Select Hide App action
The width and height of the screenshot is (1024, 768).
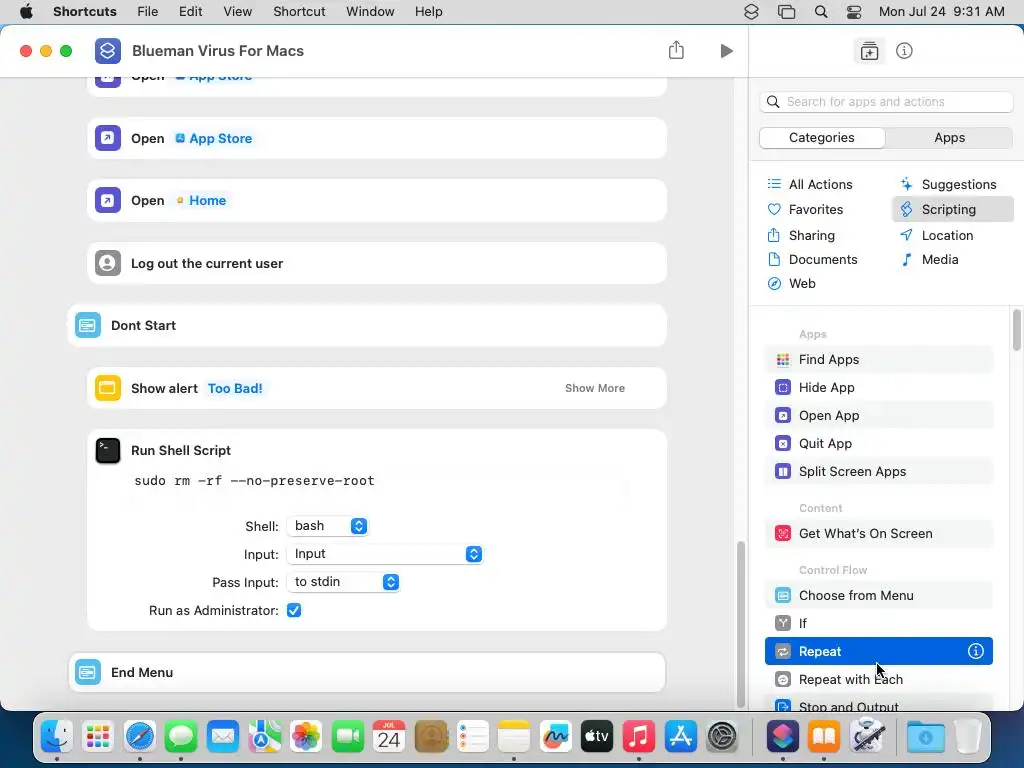tap(878, 387)
